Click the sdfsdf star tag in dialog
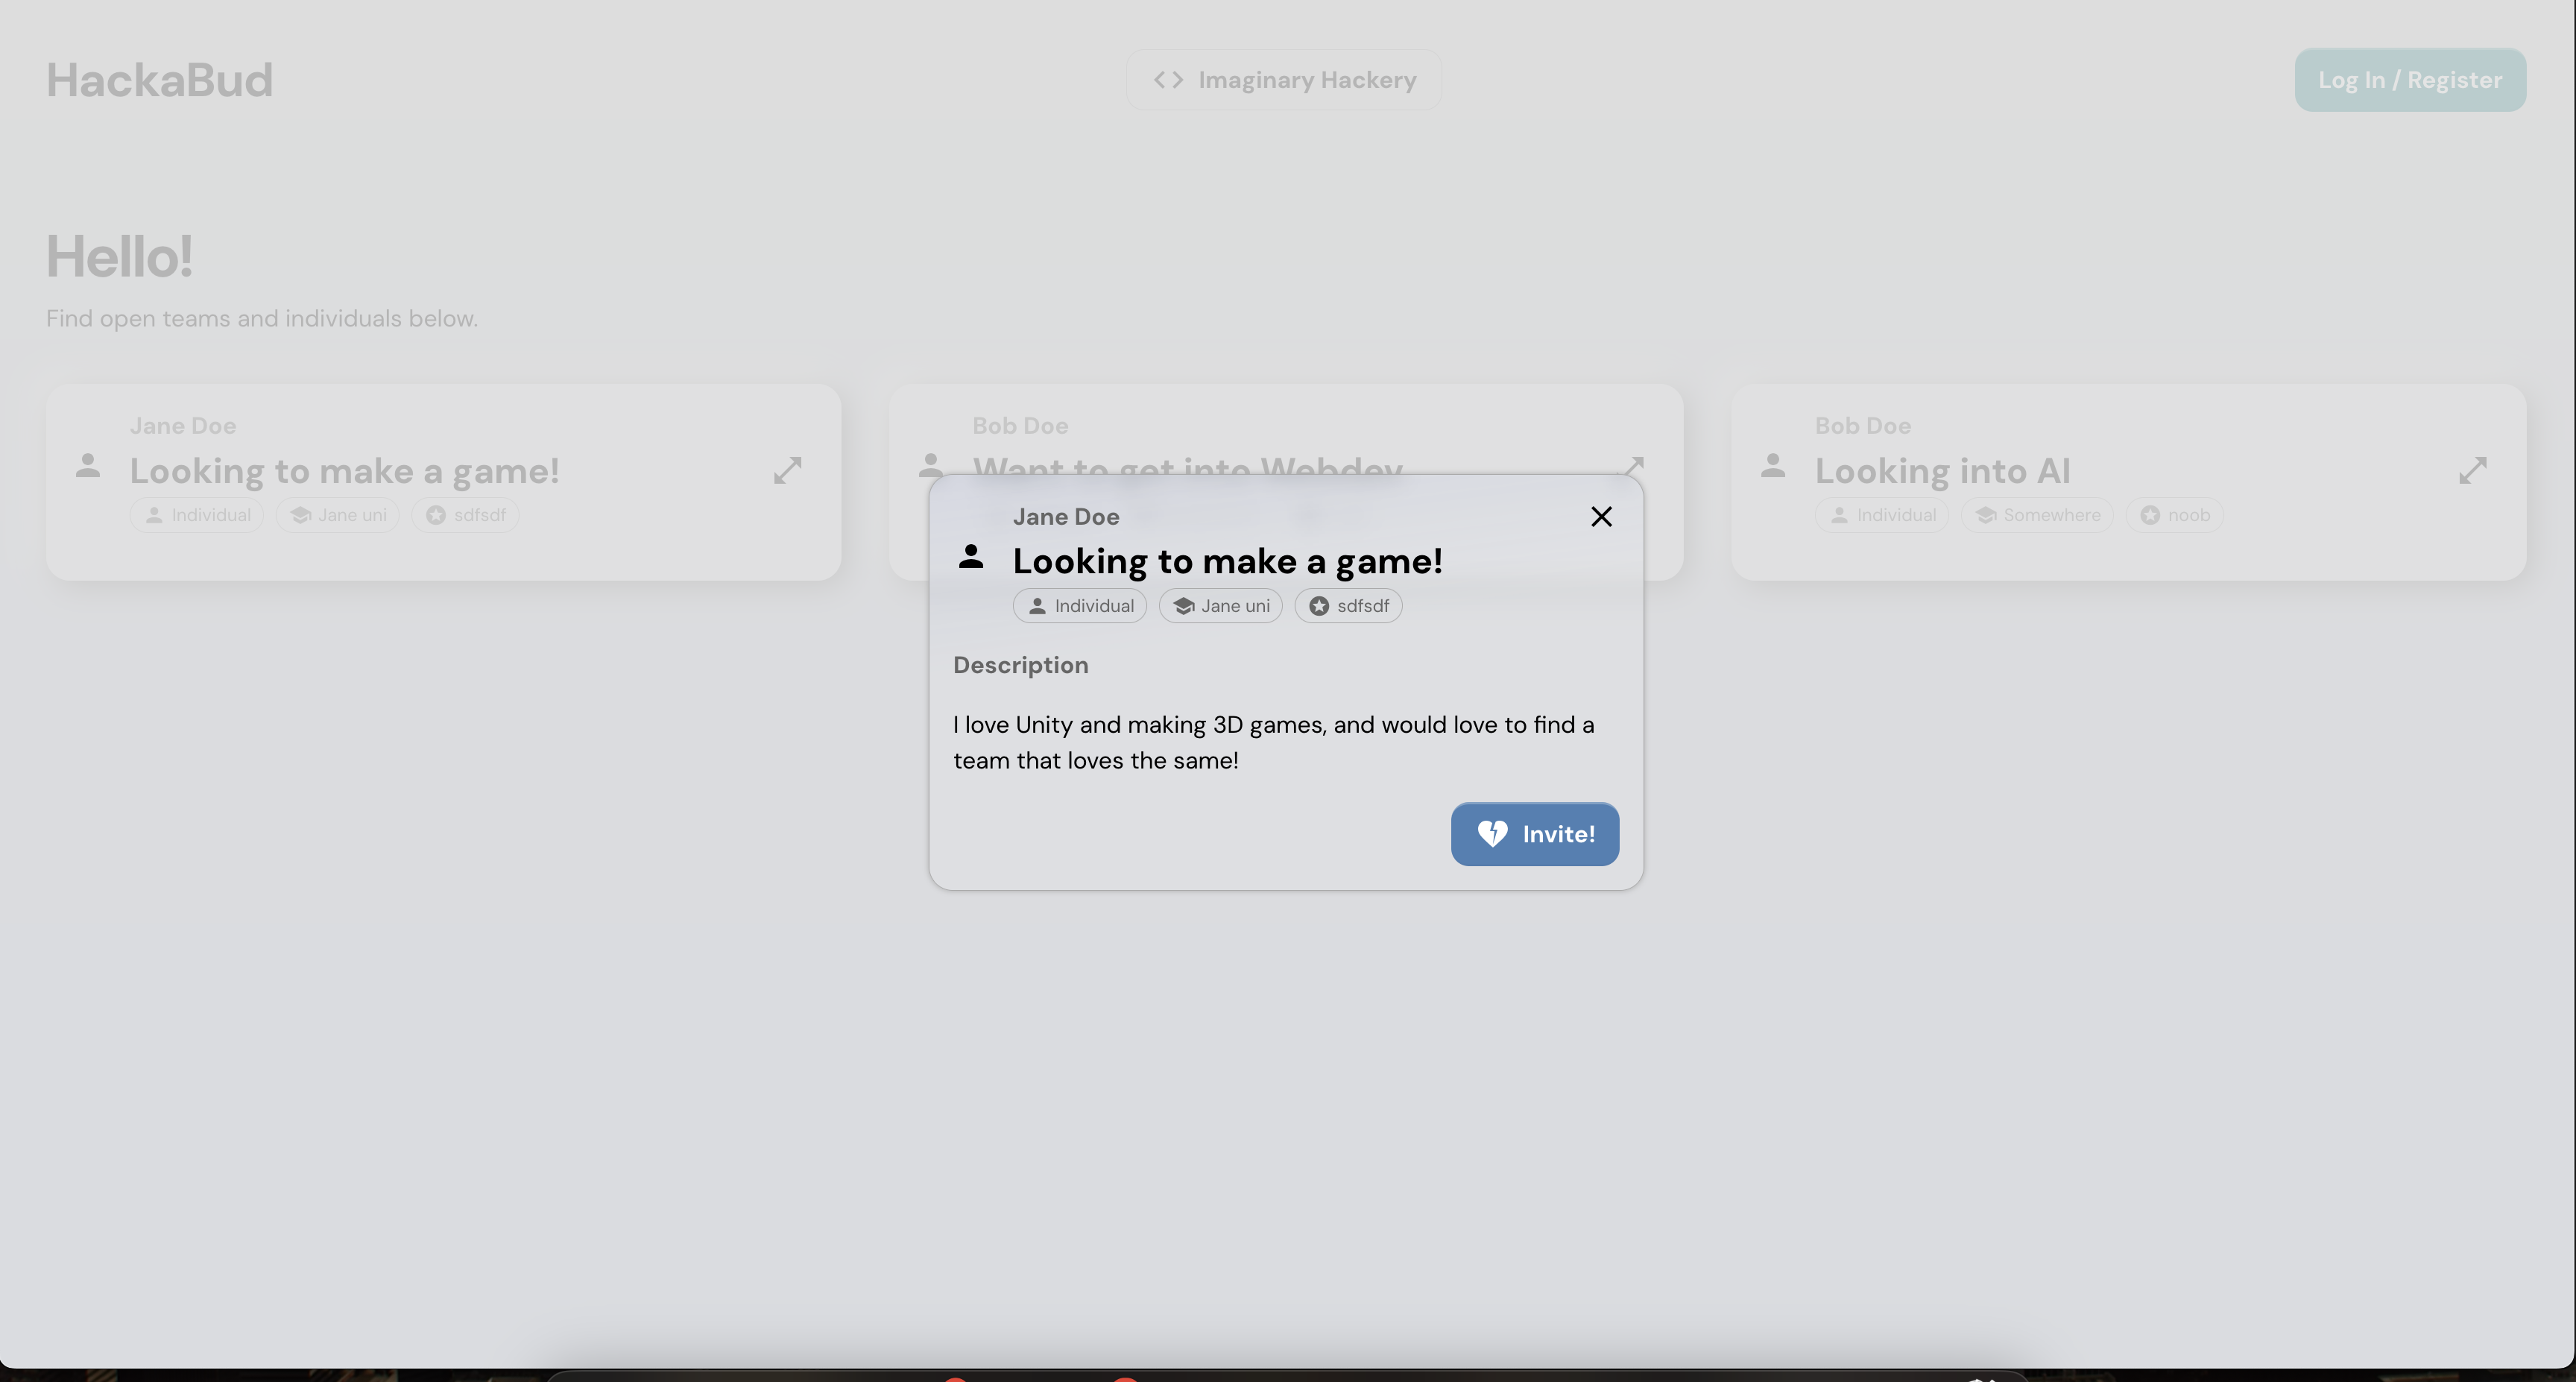Viewport: 2576px width, 1382px height. coord(1348,606)
